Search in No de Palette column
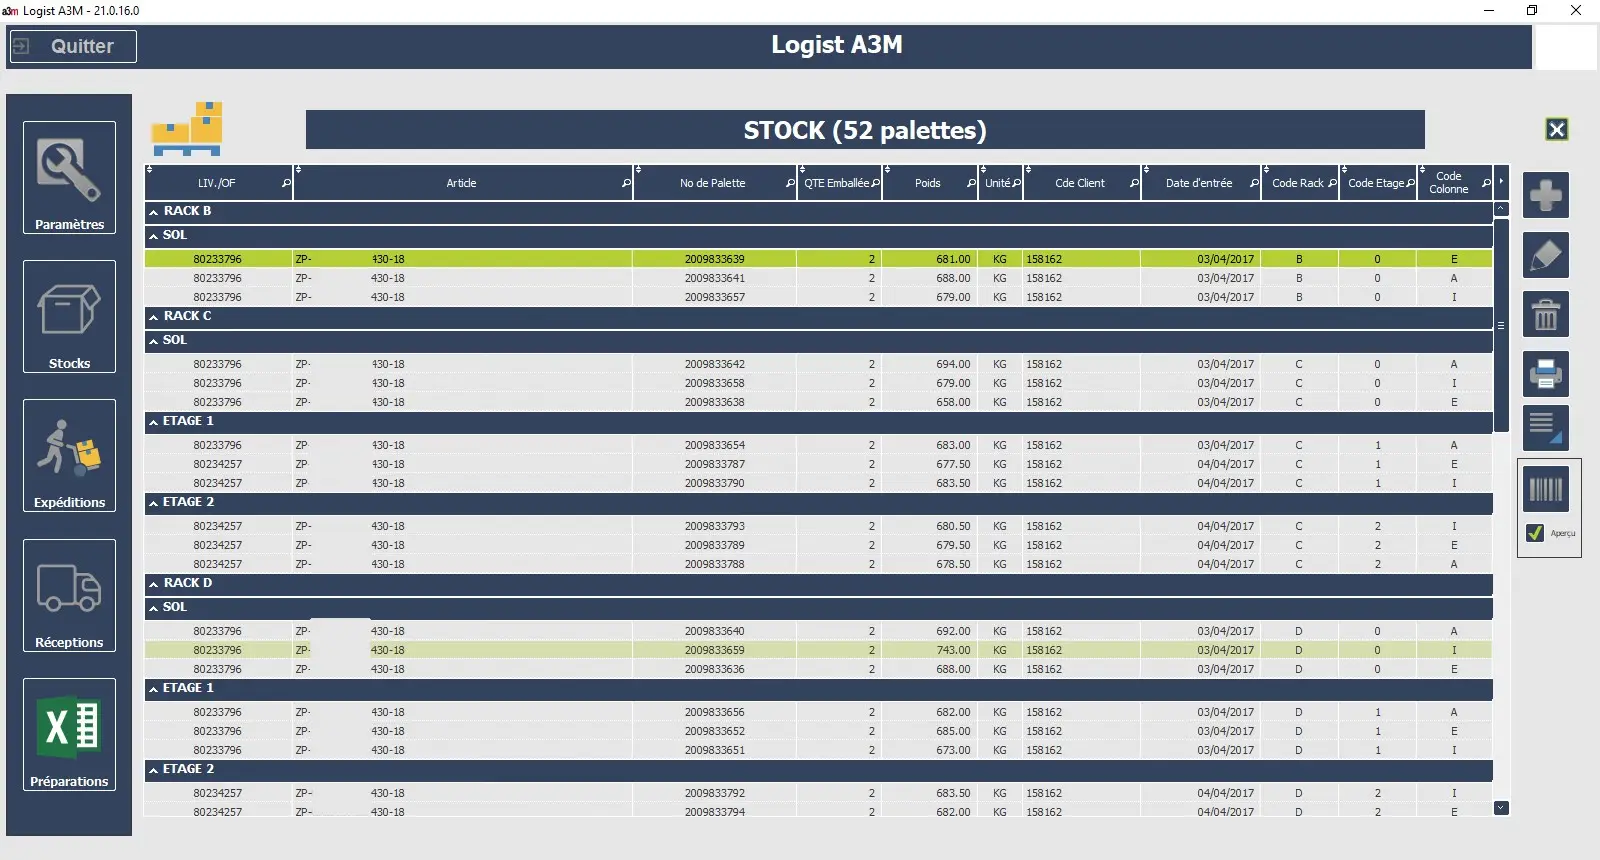The height and width of the screenshot is (860, 1600). click(x=790, y=184)
